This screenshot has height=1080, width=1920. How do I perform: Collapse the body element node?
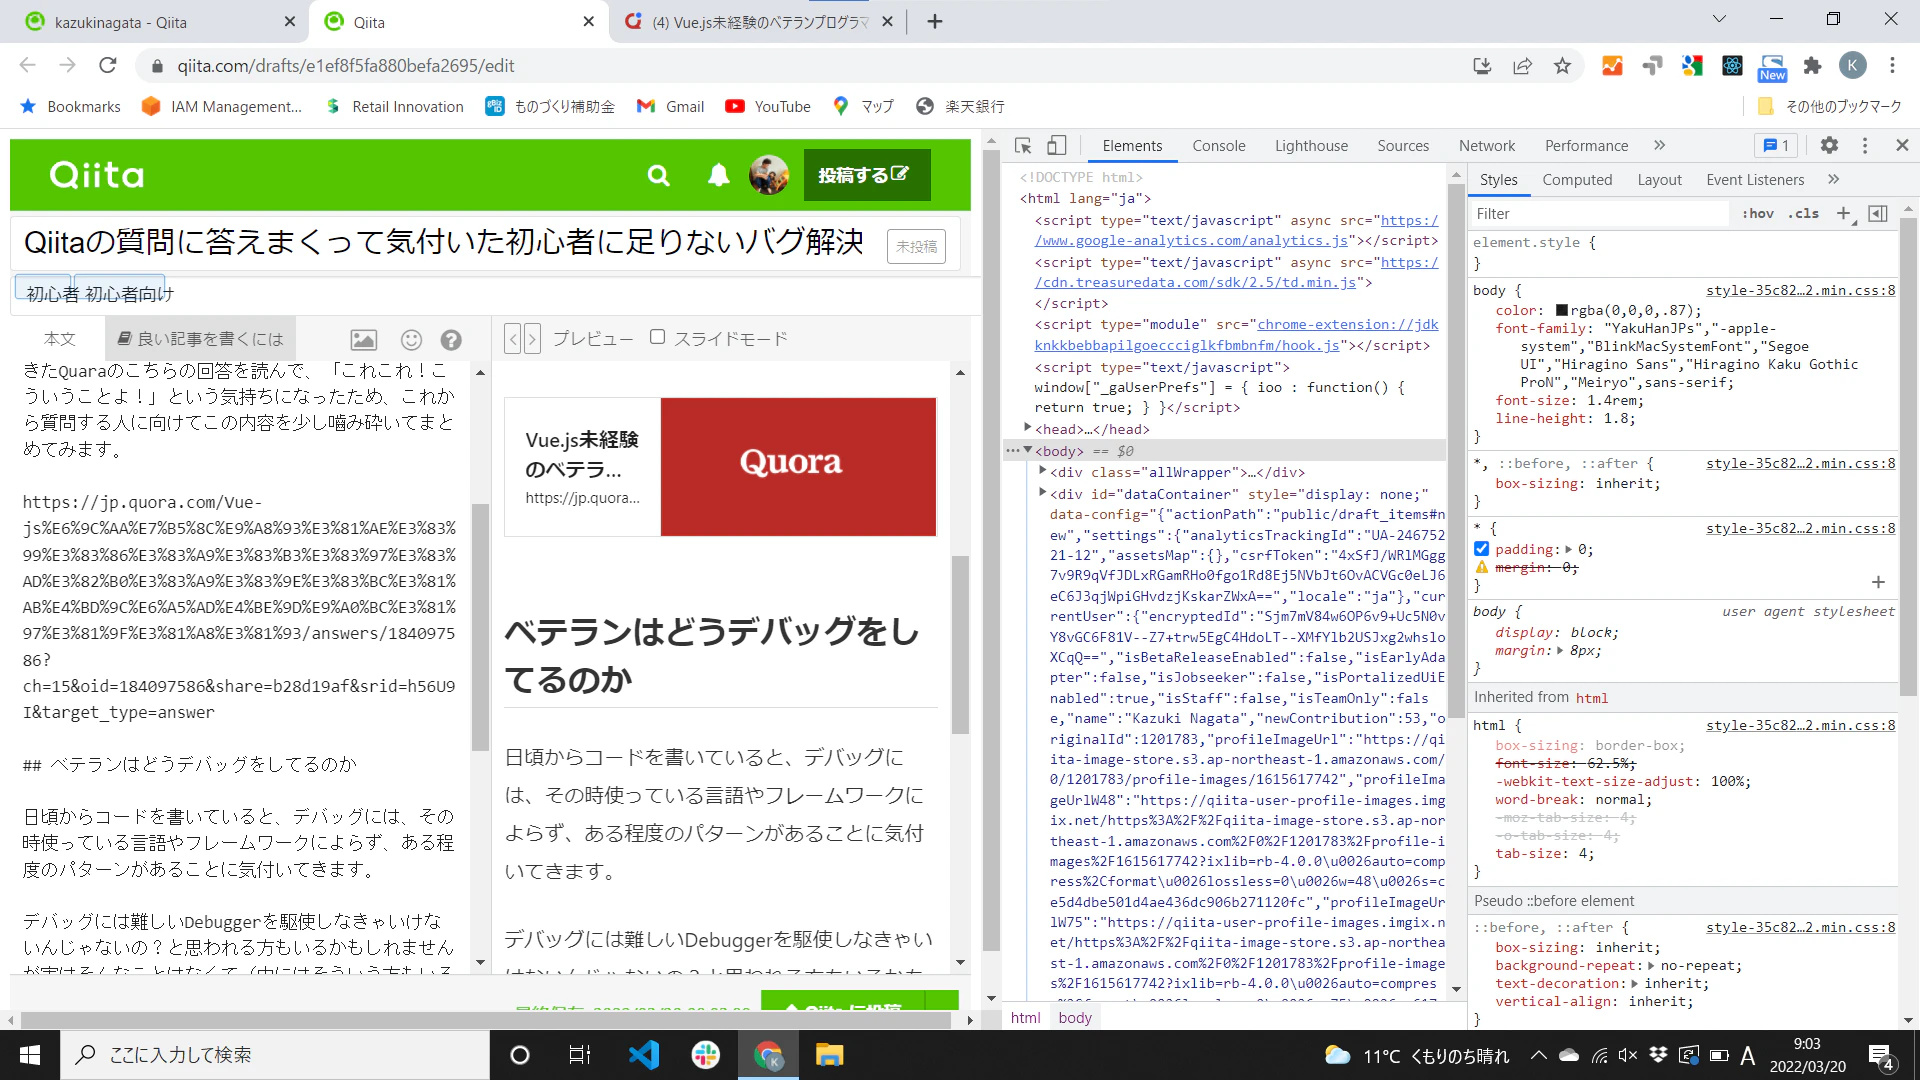[1027, 450]
